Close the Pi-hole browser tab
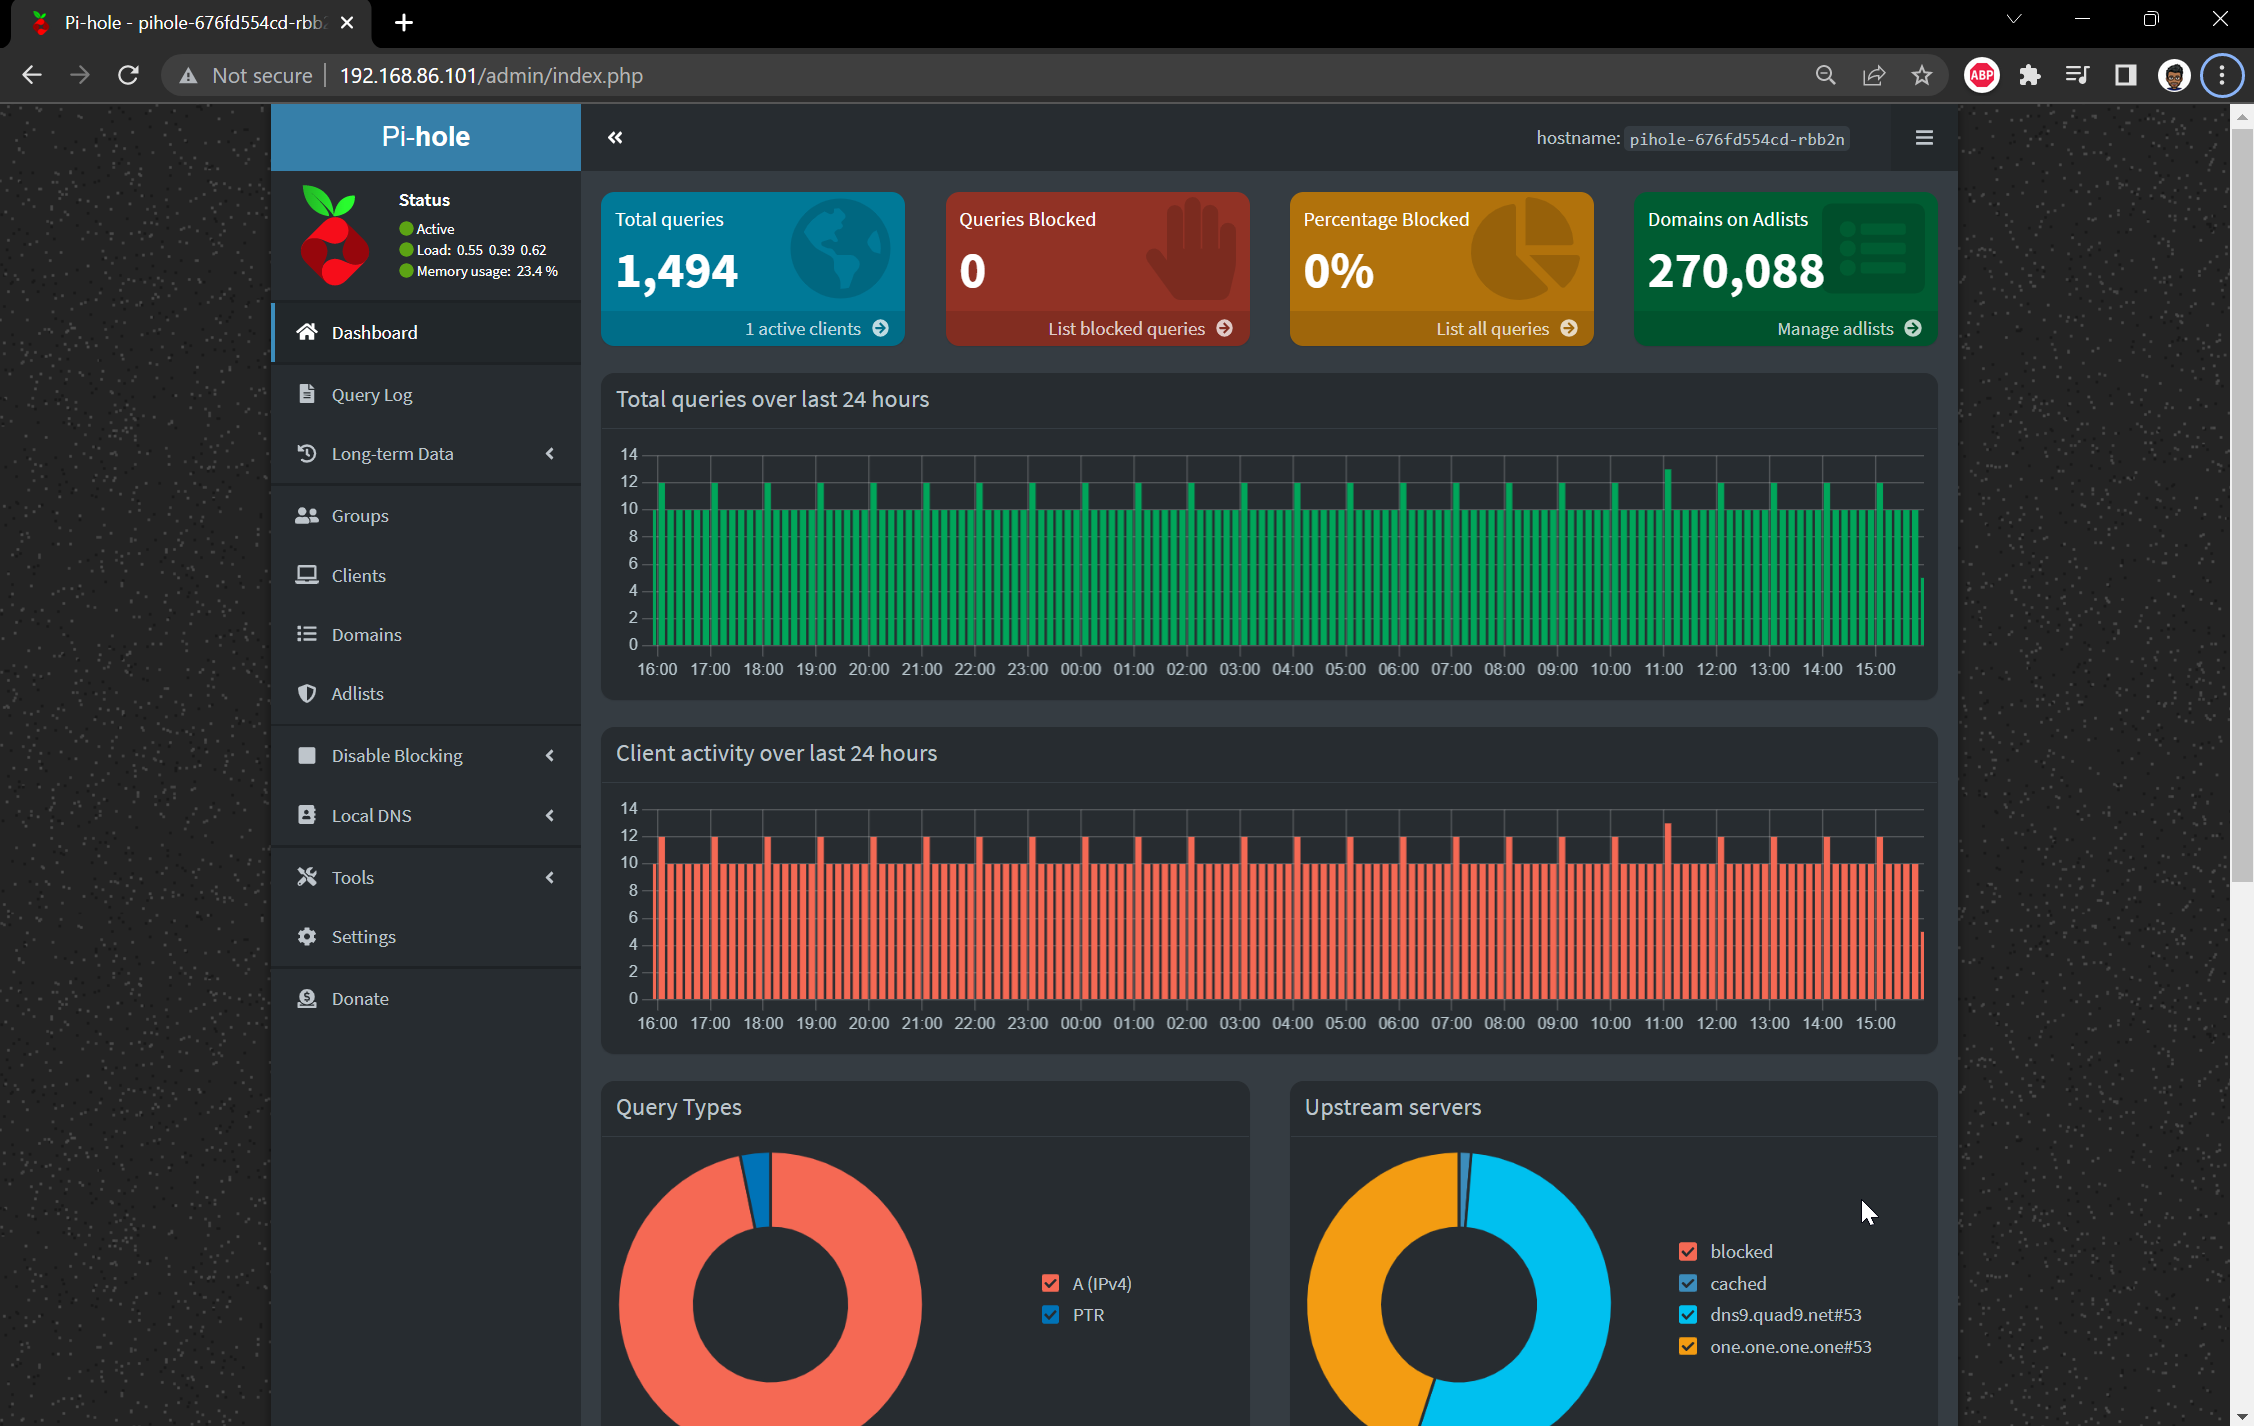 (x=347, y=22)
